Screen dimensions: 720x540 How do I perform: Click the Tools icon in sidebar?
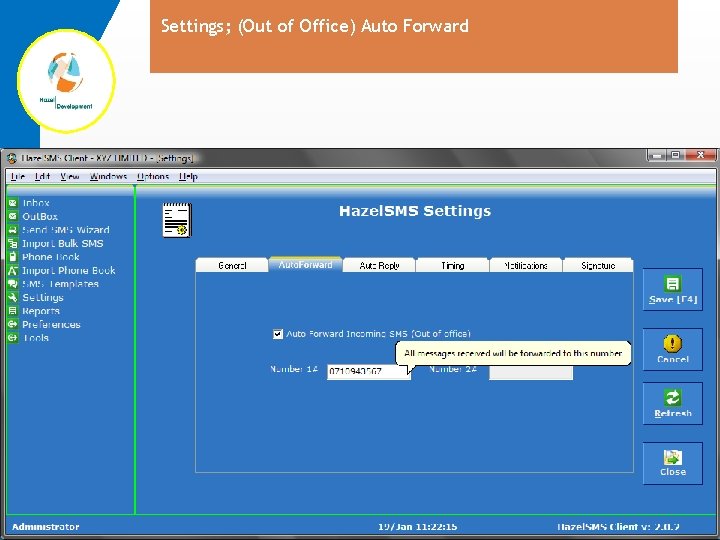(x=12, y=338)
